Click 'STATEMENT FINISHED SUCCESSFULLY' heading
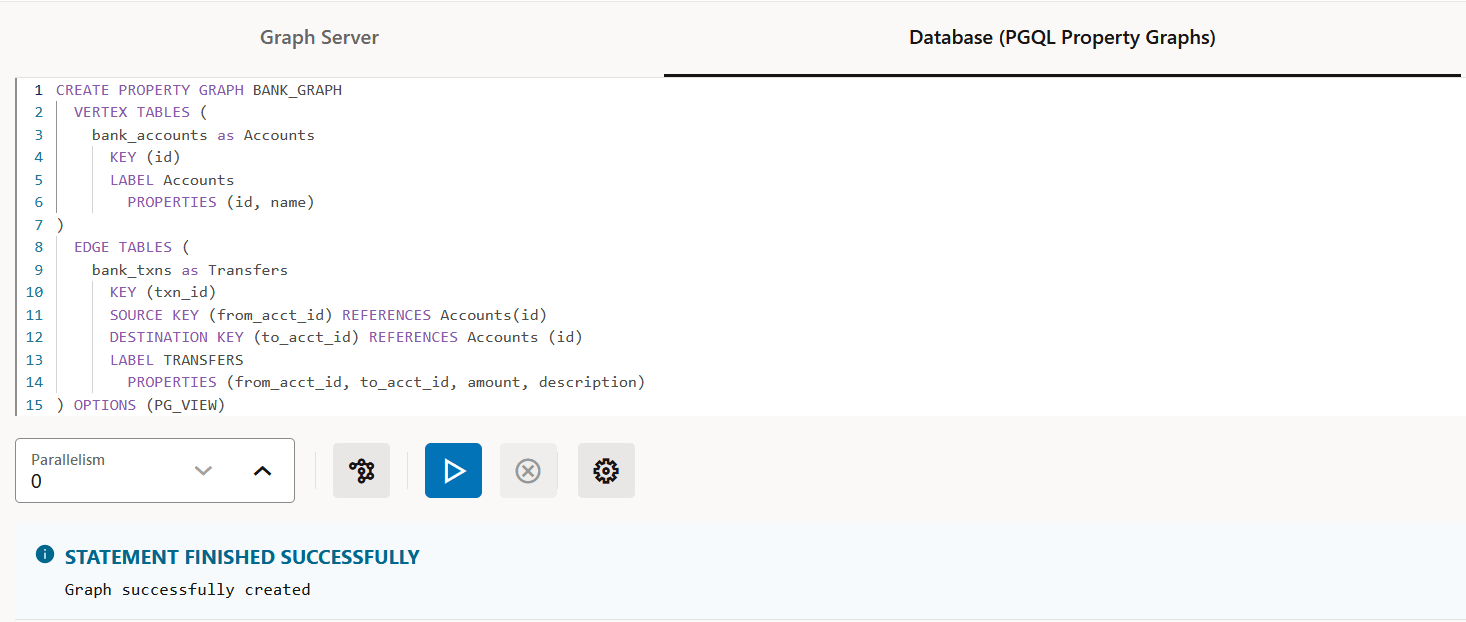Image resolution: width=1466 pixels, height=622 pixels. [242, 557]
